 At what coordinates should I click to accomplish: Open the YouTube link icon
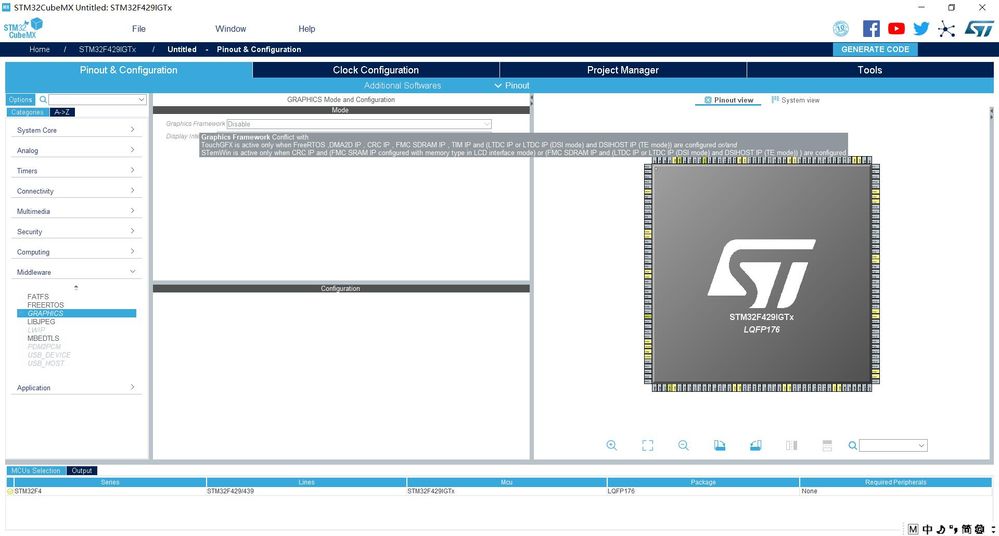point(896,29)
